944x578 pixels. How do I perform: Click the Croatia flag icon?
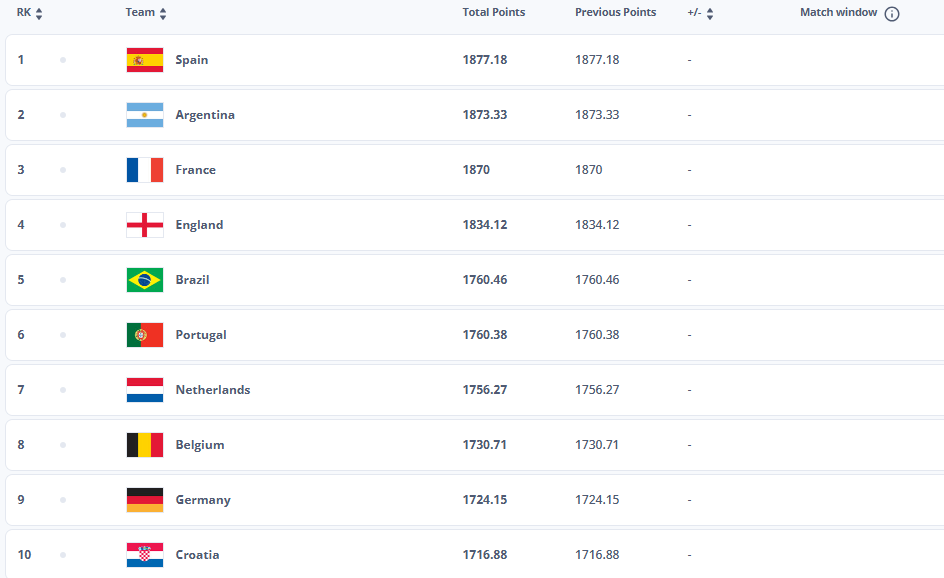[x=145, y=555]
